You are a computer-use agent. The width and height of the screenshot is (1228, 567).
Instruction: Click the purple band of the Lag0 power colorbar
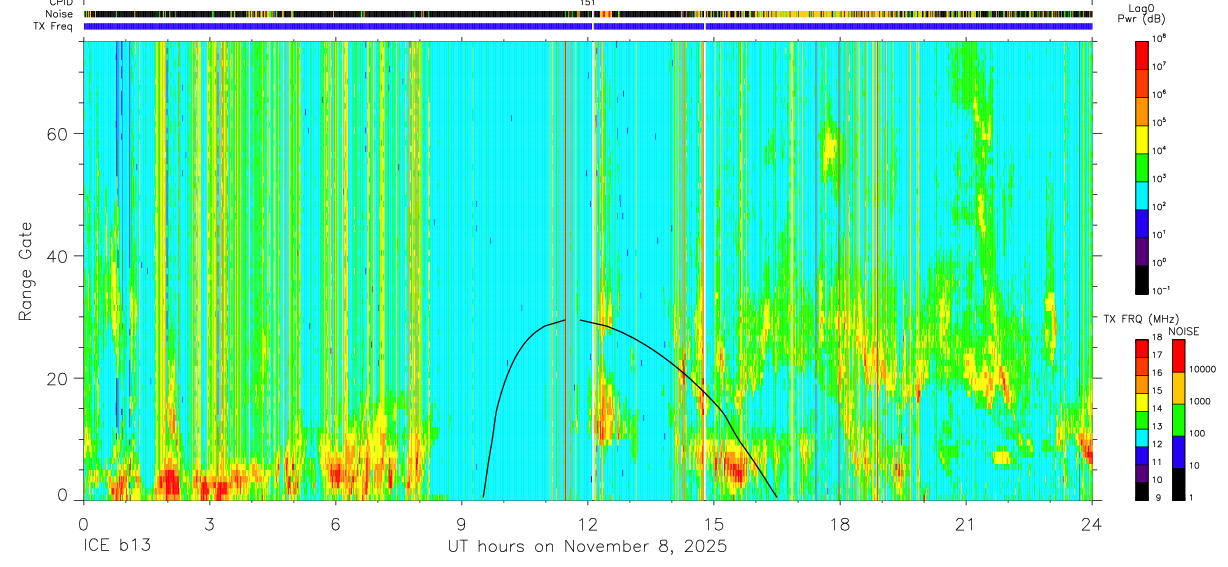pyautogui.click(x=1143, y=249)
